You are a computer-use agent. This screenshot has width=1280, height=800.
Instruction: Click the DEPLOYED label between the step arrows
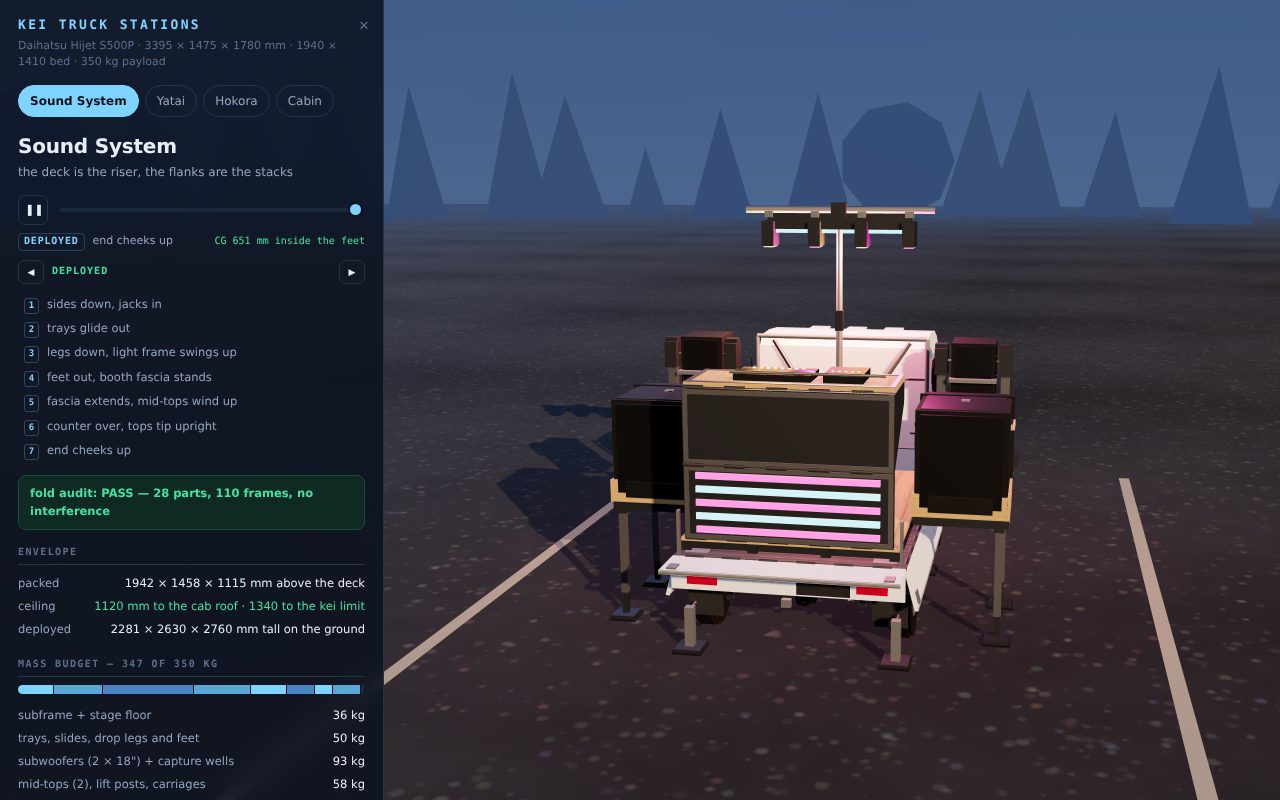(80, 271)
